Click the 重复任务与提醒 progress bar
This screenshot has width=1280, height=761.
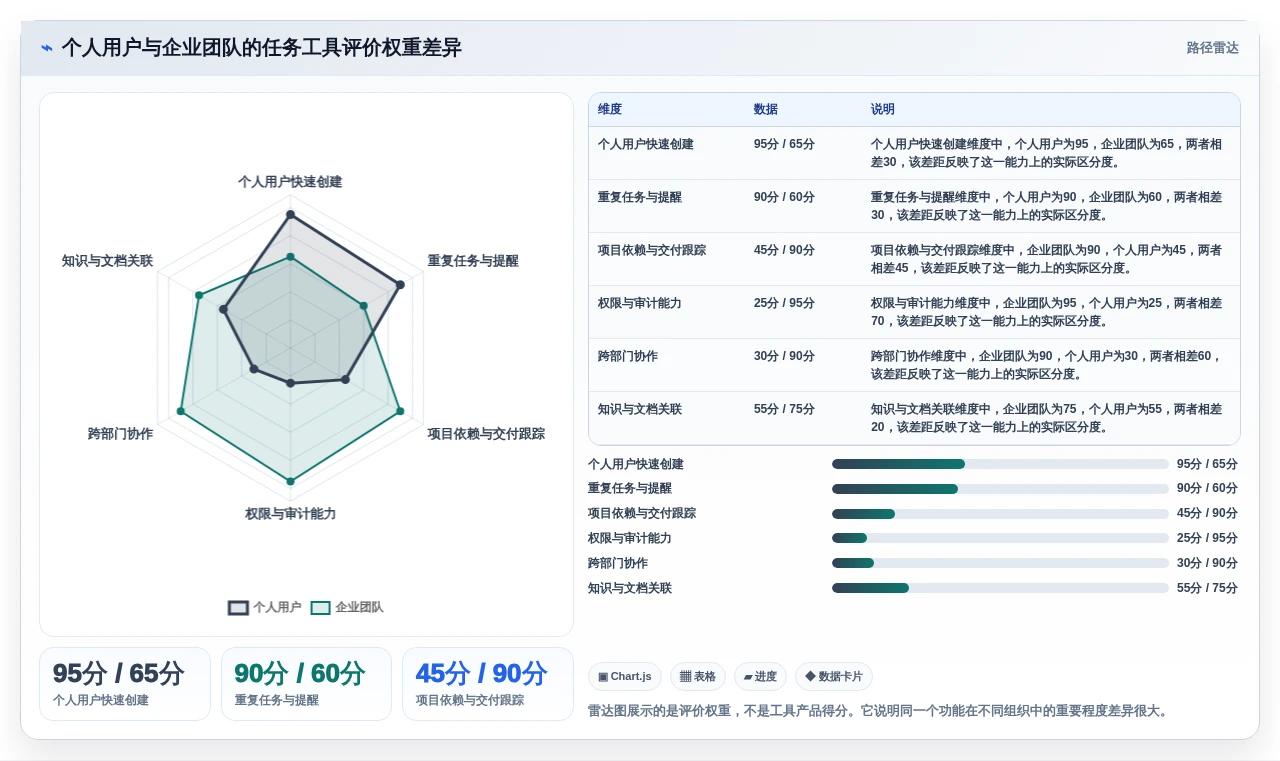point(1000,489)
